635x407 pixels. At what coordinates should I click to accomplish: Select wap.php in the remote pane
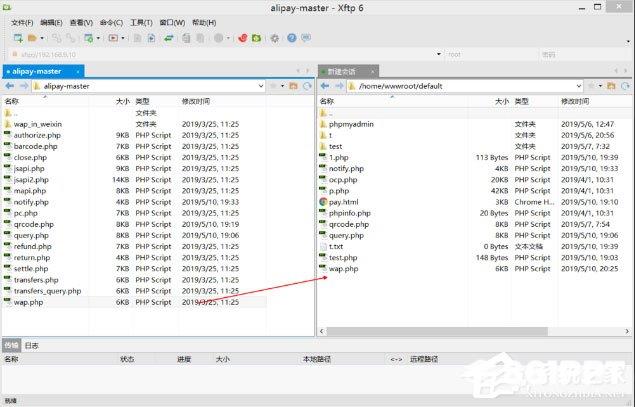[x=343, y=268]
